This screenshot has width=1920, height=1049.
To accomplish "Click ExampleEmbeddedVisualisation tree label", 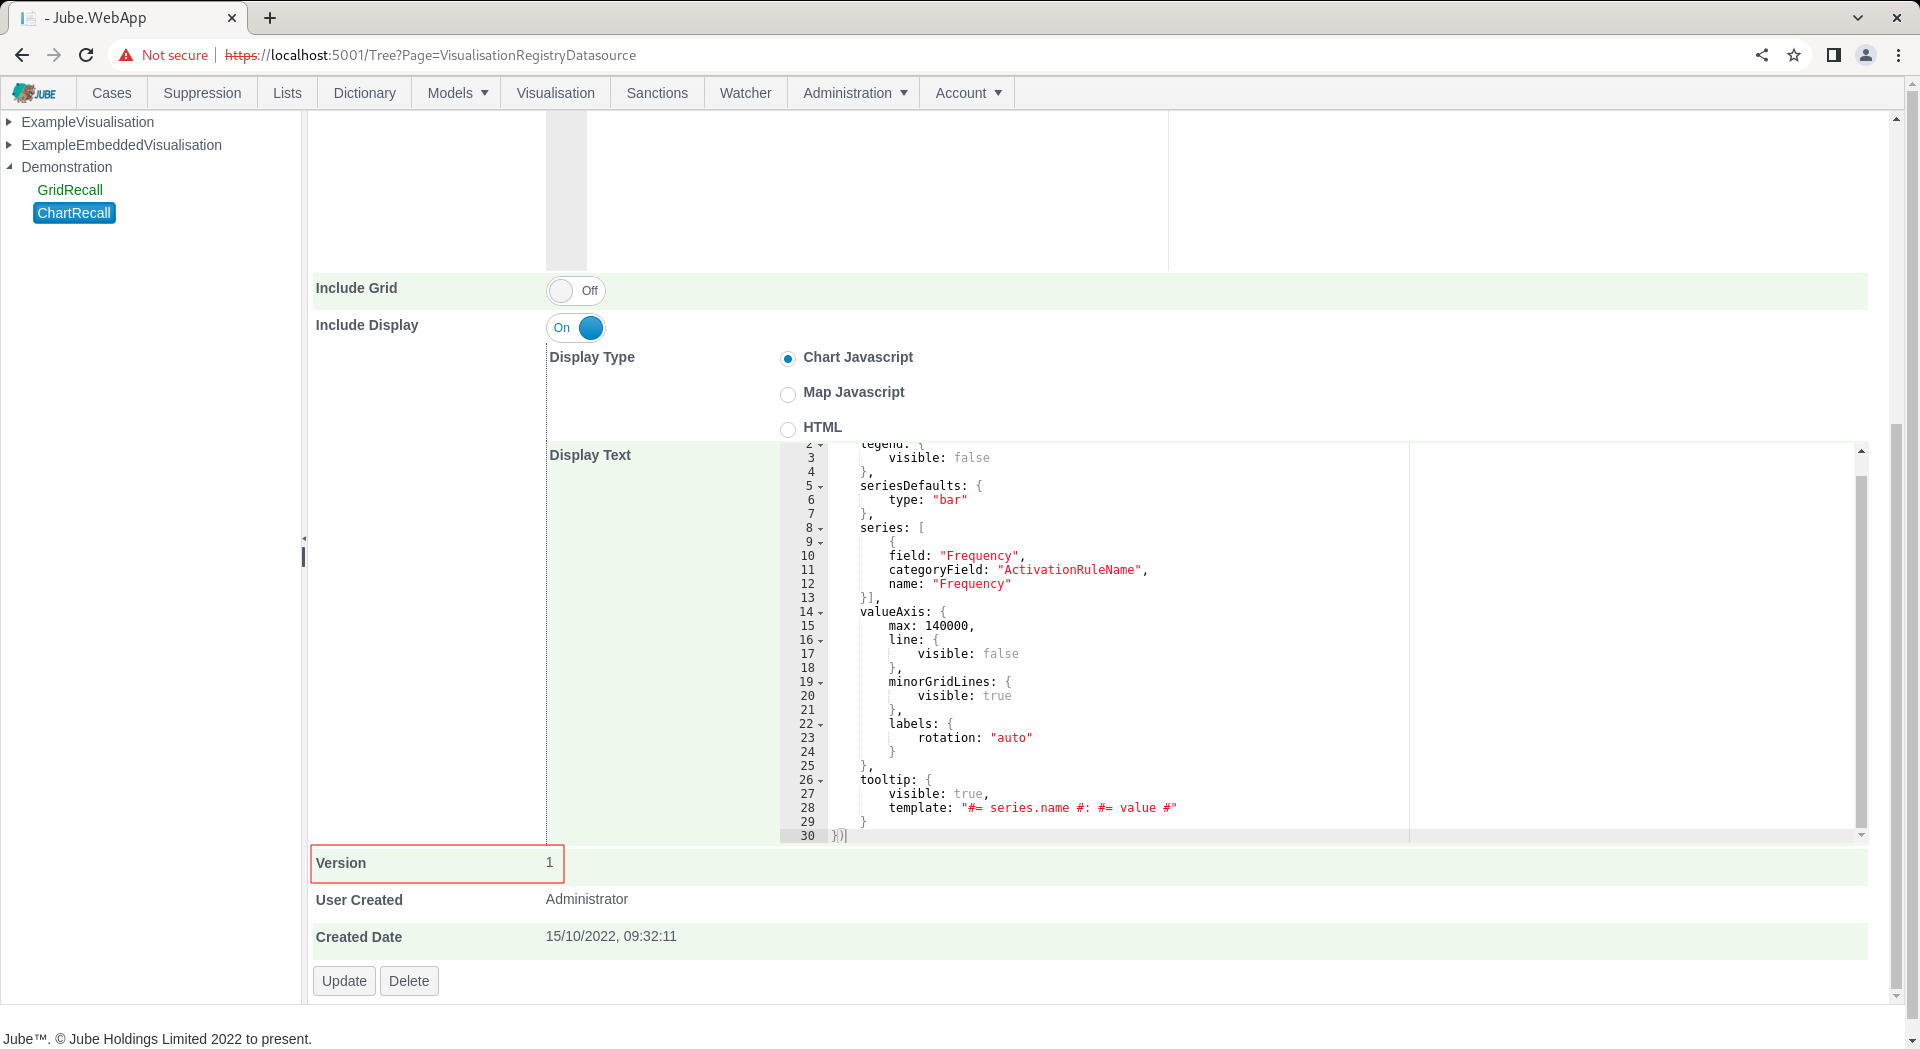I will 122,145.
